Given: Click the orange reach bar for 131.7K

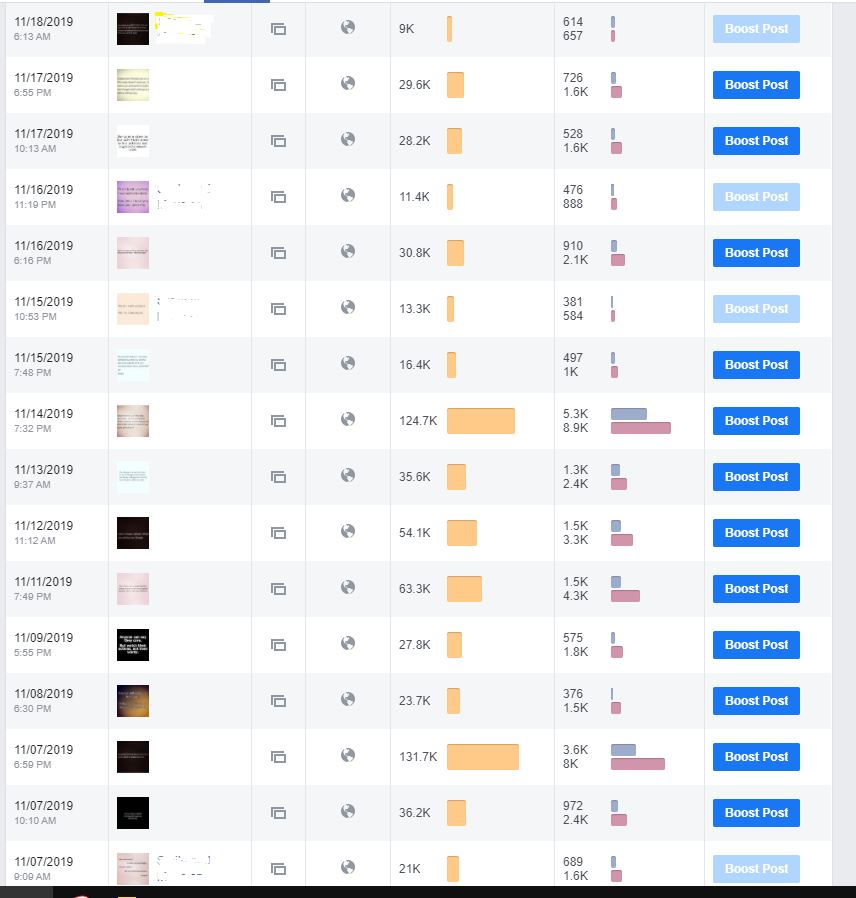Looking at the screenshot, I should coord(483,757).
